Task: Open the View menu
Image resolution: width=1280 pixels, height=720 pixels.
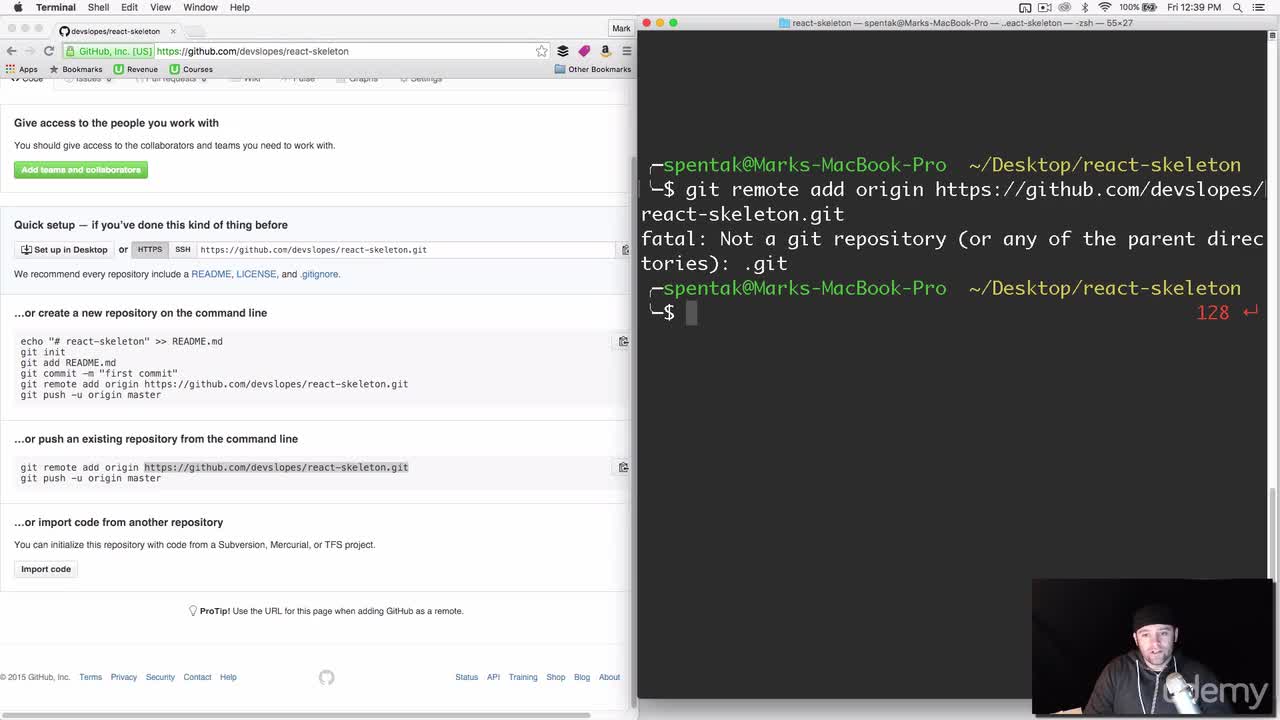Action: coord(160,7)
